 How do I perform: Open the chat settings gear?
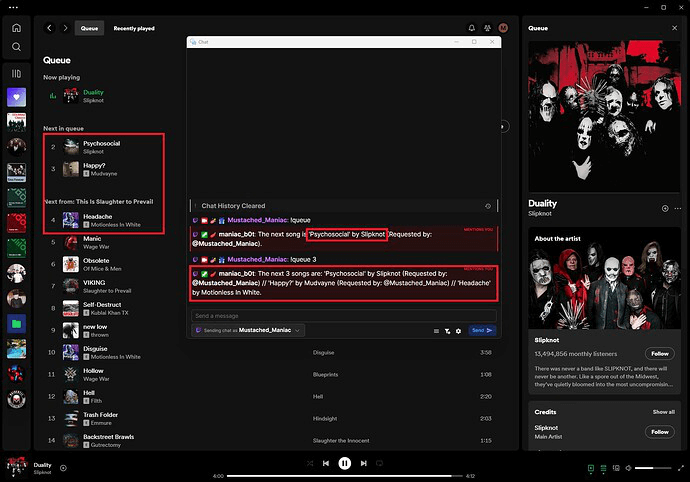point(458,331)
